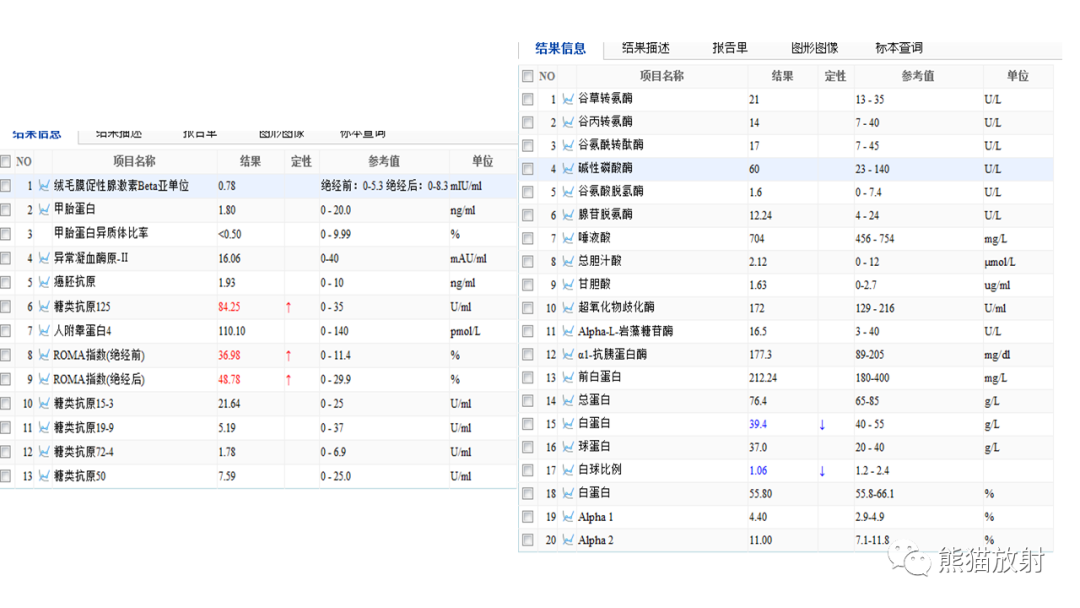
Task: Click trend icon beside 癌胚抗原
Action: click(x=44, y=282)
